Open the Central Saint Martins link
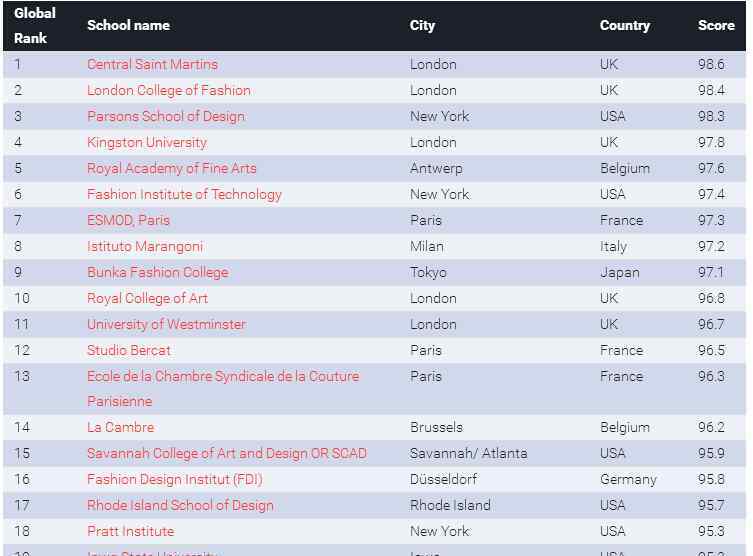Image resolution: width=753 pixels, height=556 pixels. click(x=152, y=64)
